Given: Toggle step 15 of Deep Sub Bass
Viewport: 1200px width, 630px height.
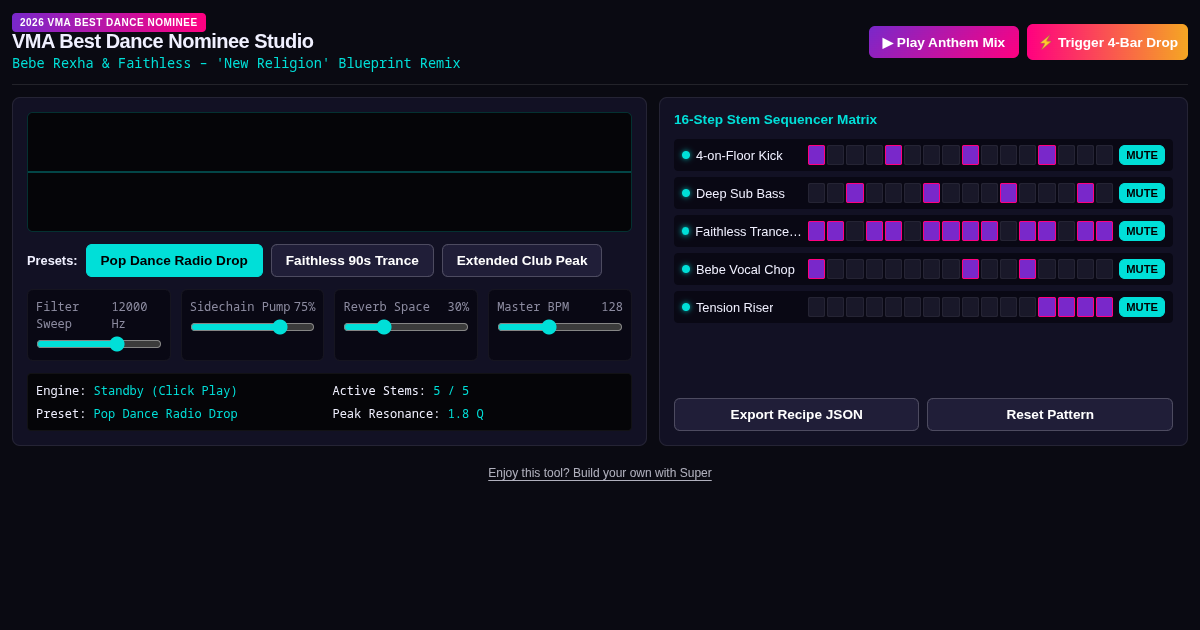Looking at the screenshot, I should 1086,193.
